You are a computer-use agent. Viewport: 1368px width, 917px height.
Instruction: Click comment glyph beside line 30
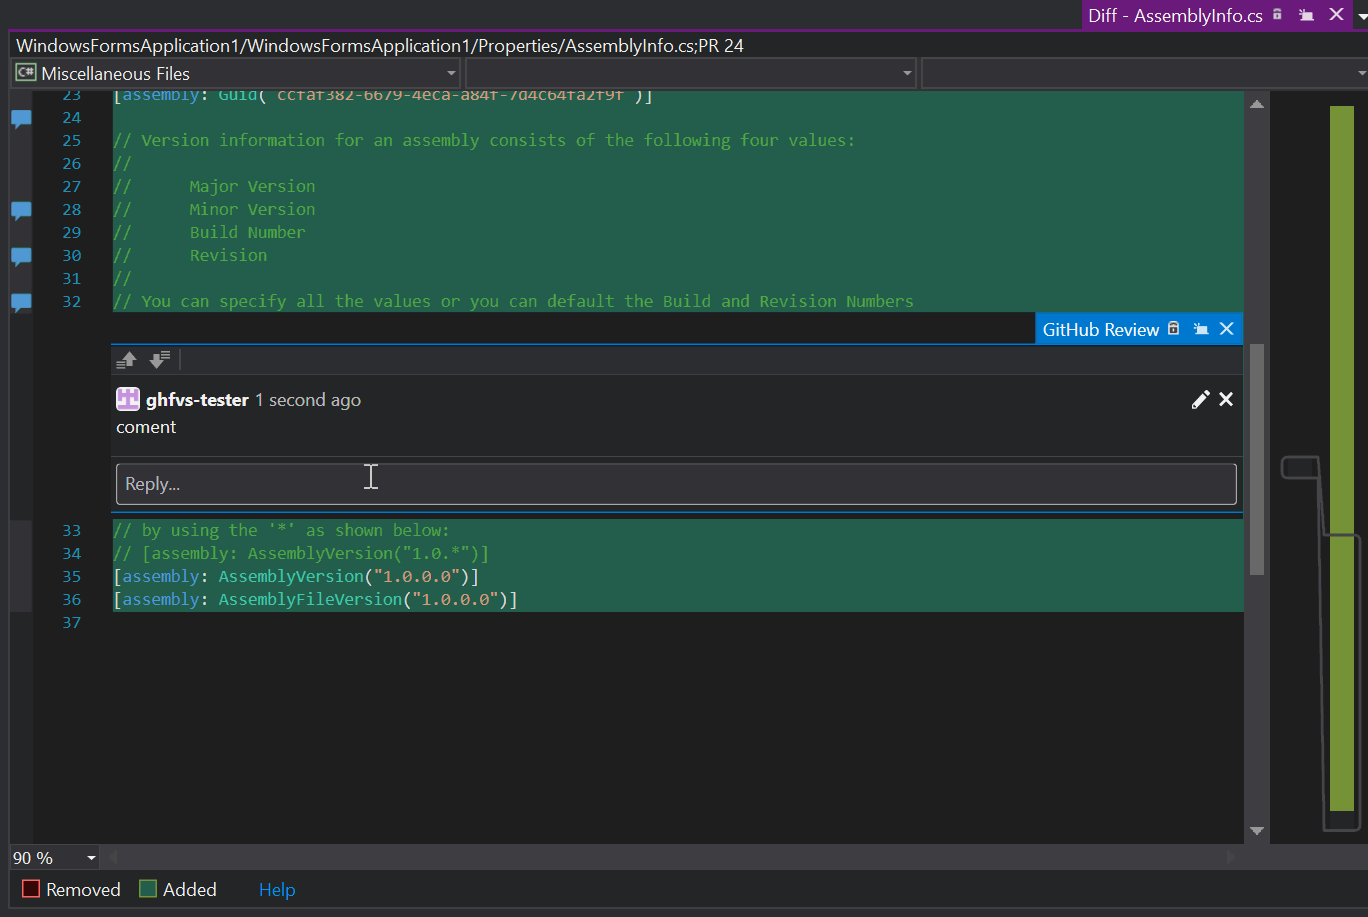pos(21,257)
